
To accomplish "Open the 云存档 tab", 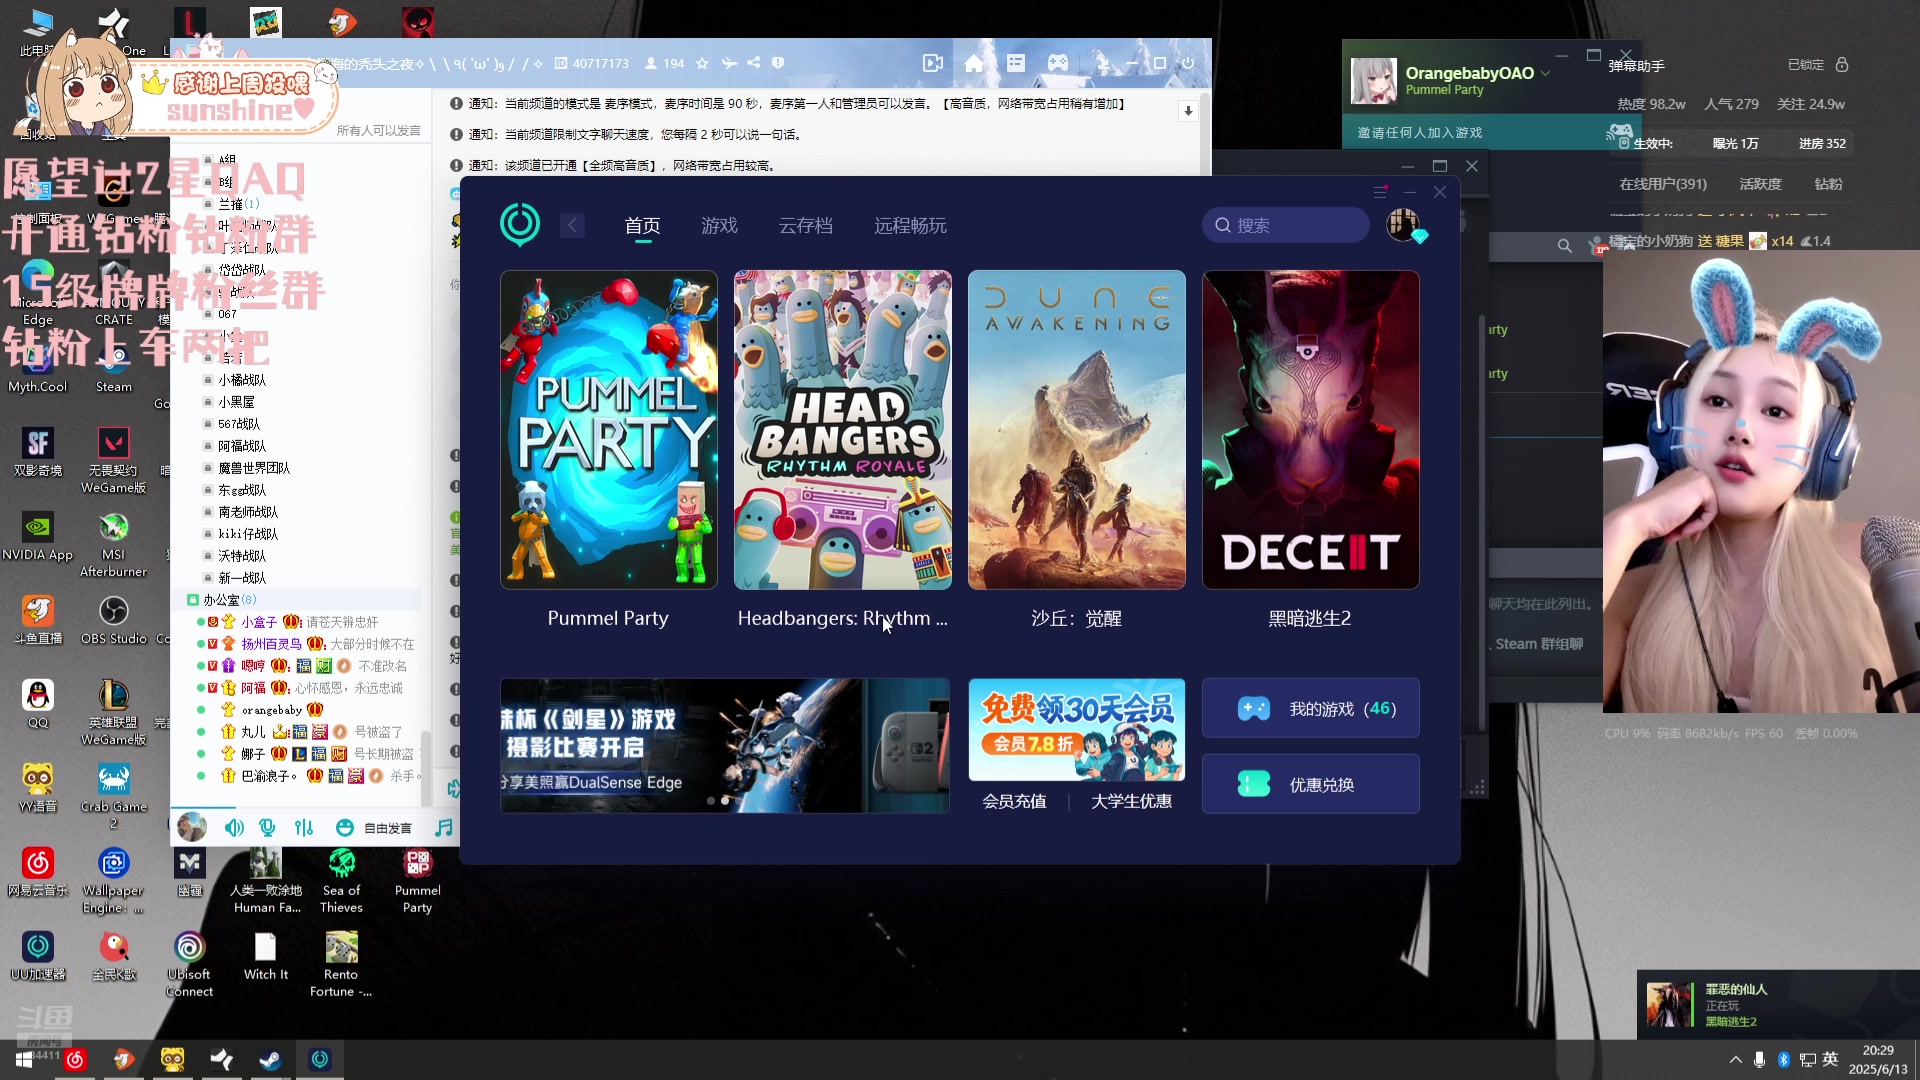I will coord(806,226).
